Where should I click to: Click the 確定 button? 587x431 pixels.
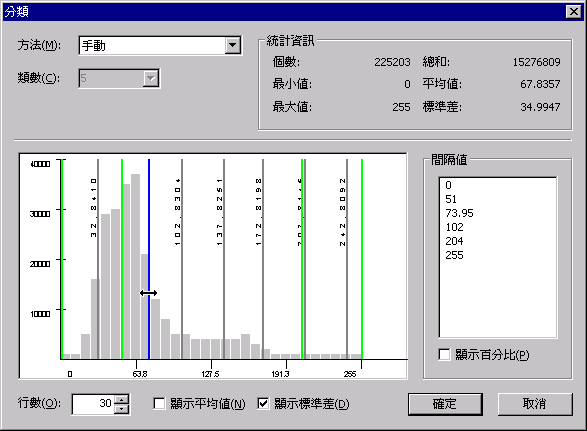click(x=445, y=404)
